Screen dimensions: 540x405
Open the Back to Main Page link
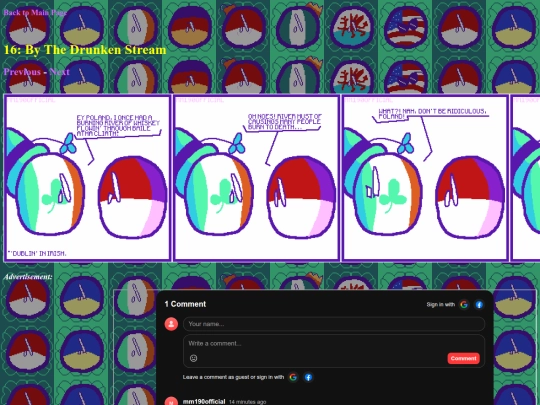pyautogui.click(x=35, y=12)
